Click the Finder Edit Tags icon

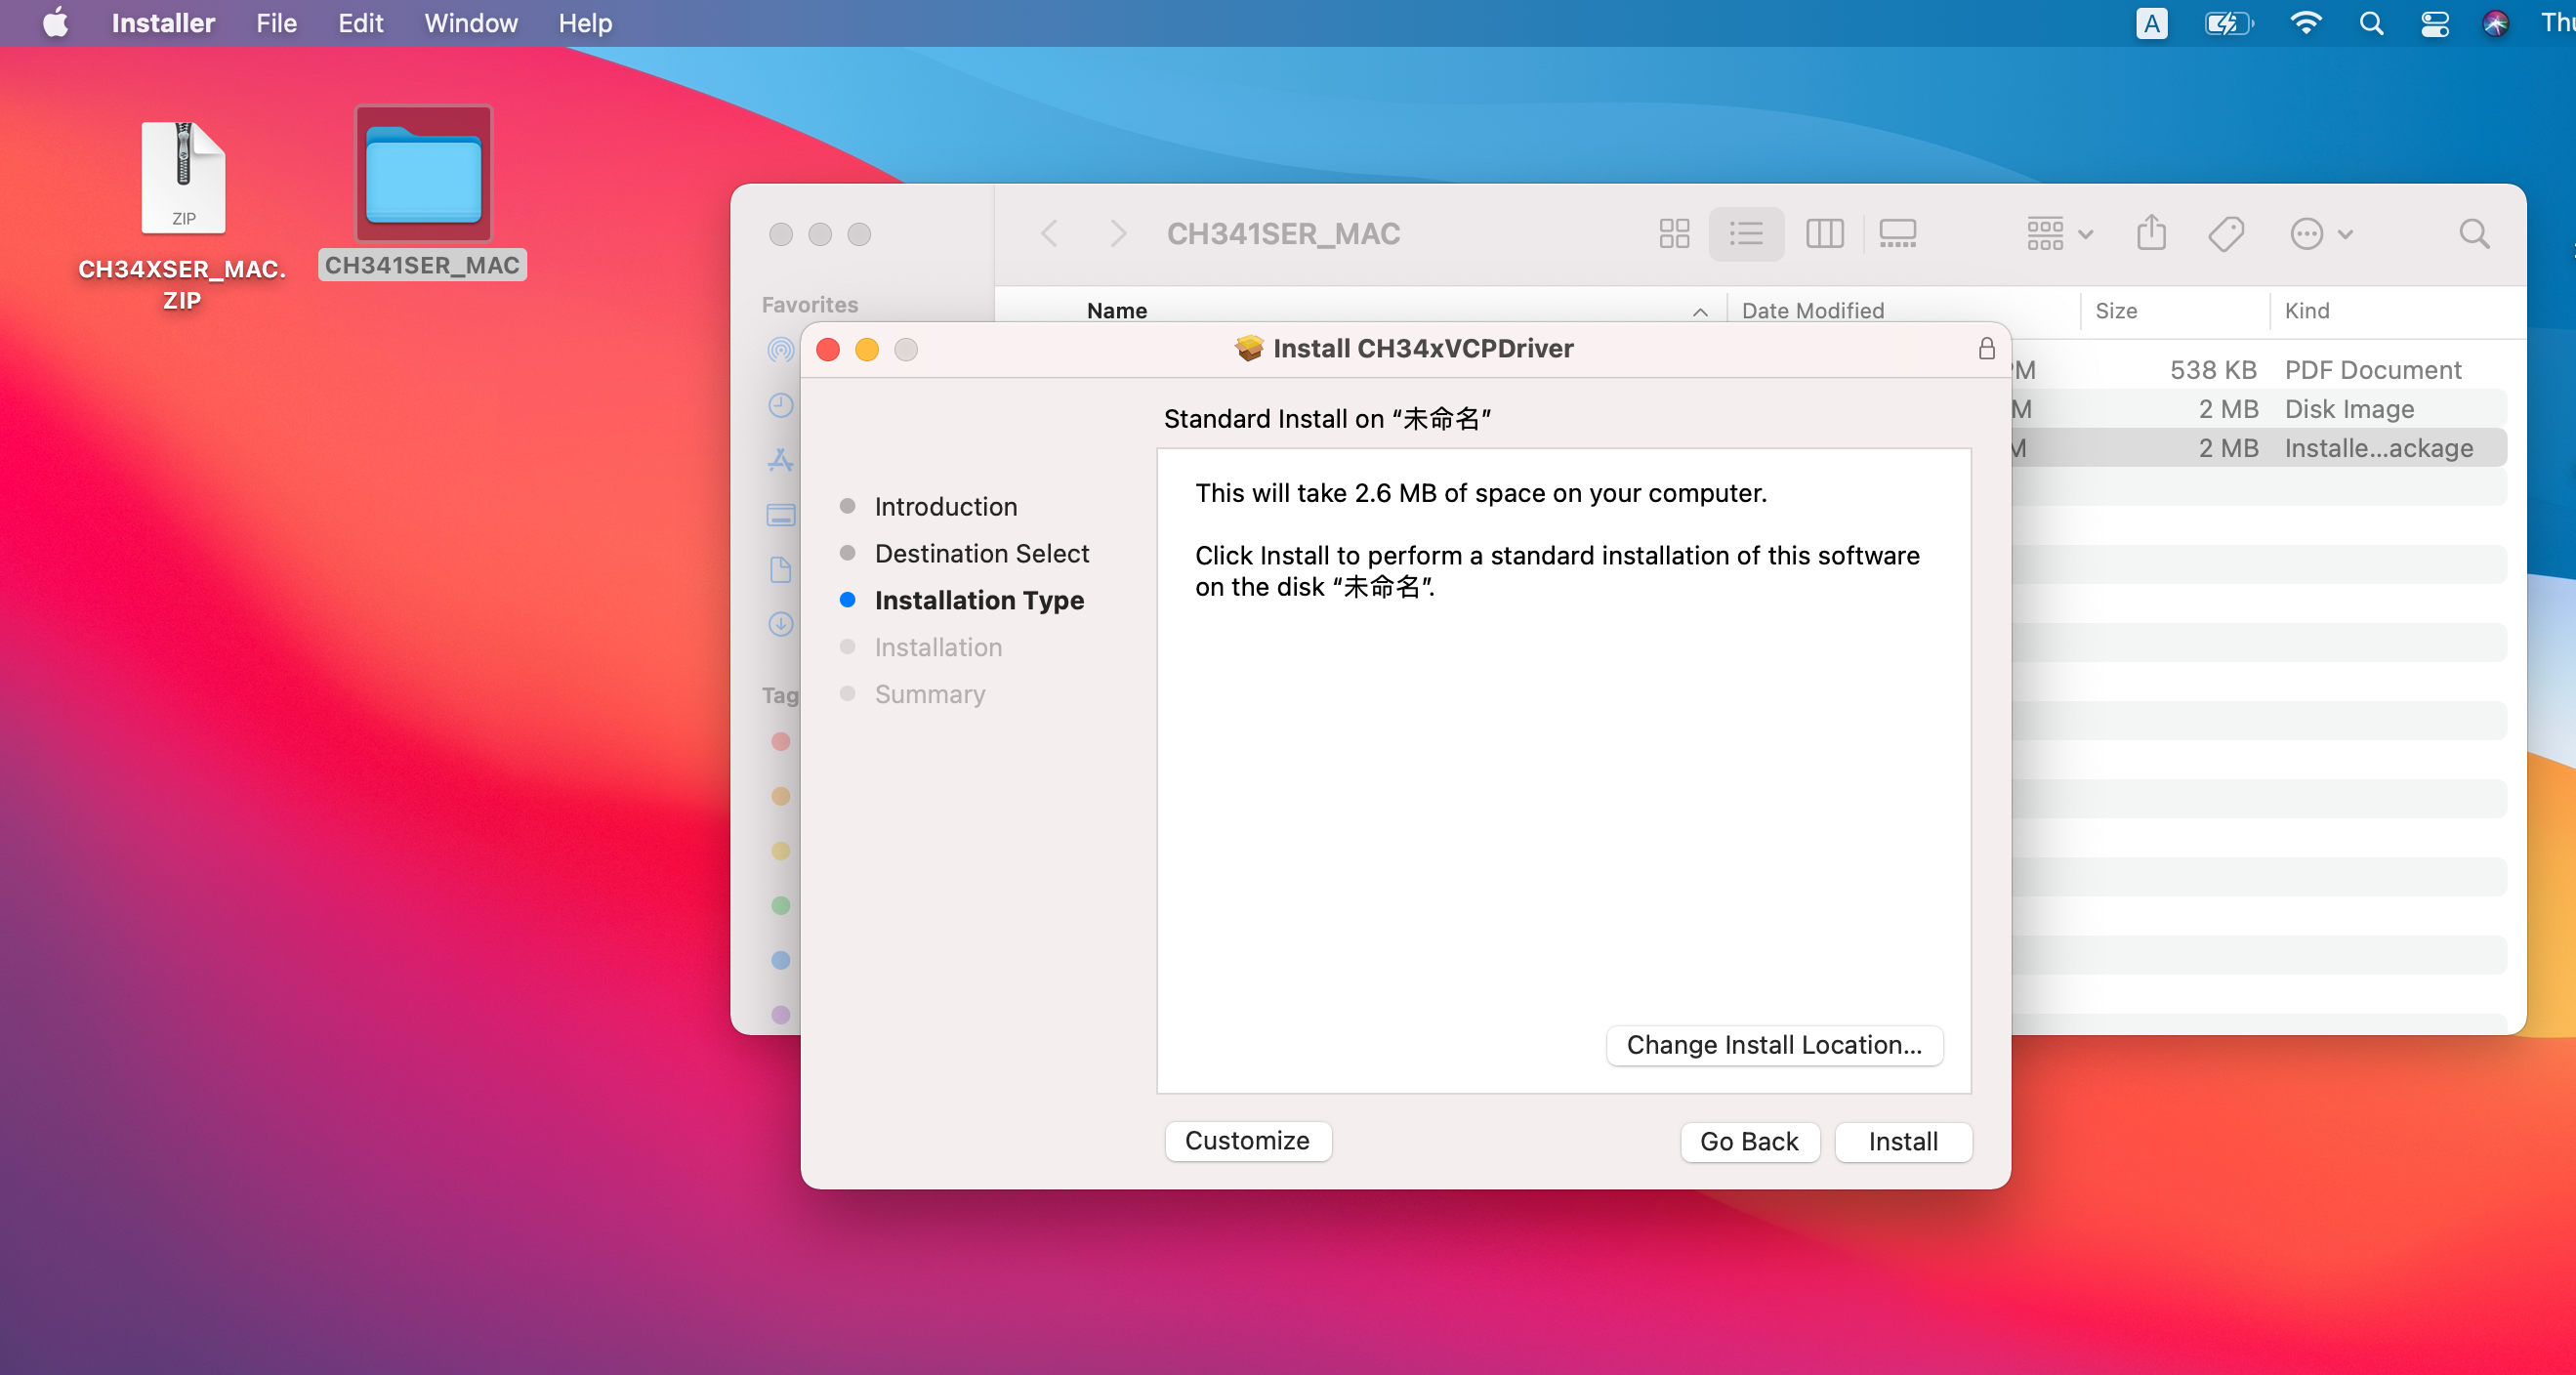(2226, 233)
